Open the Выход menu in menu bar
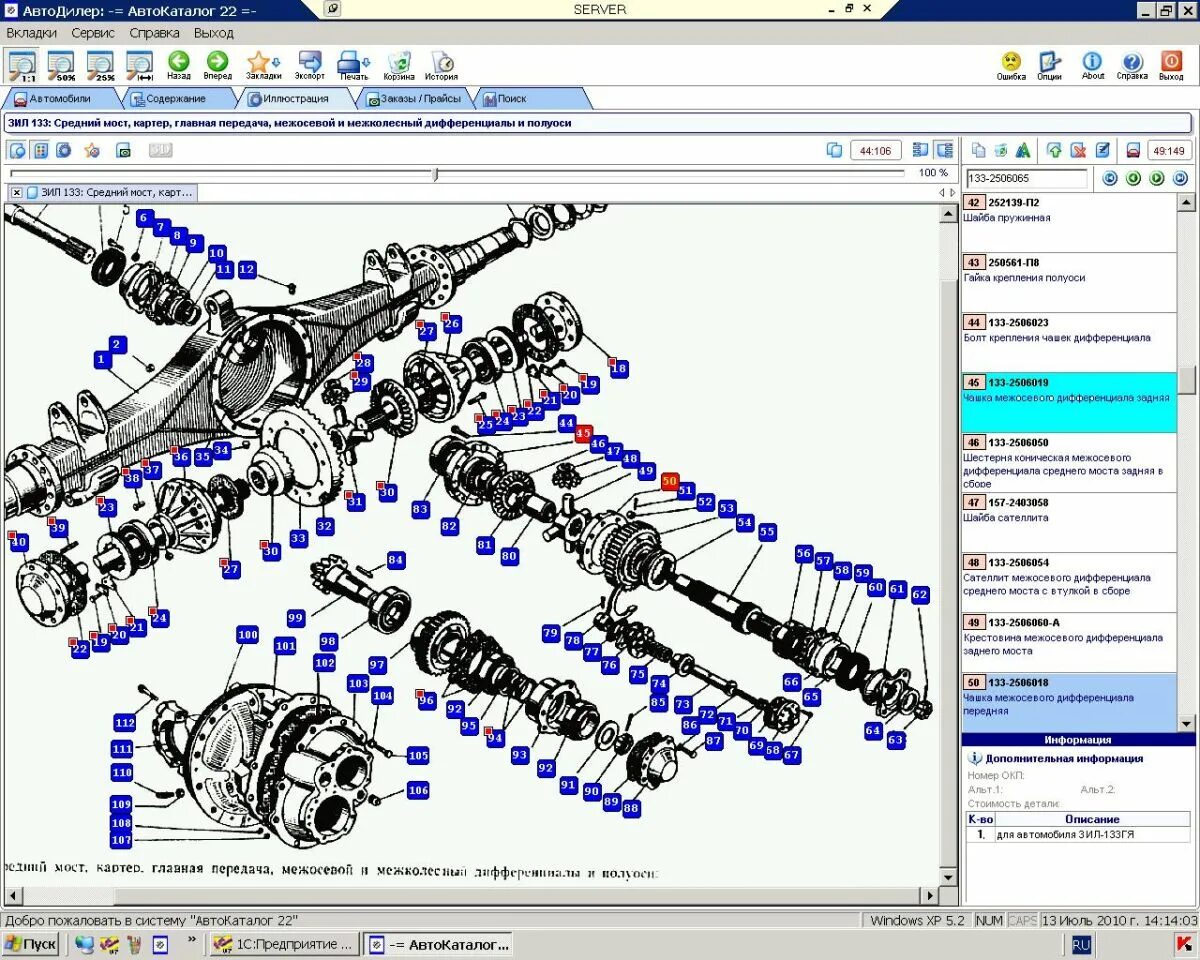The width and height of the screenshot is (1200, 960). pos(213,32)
